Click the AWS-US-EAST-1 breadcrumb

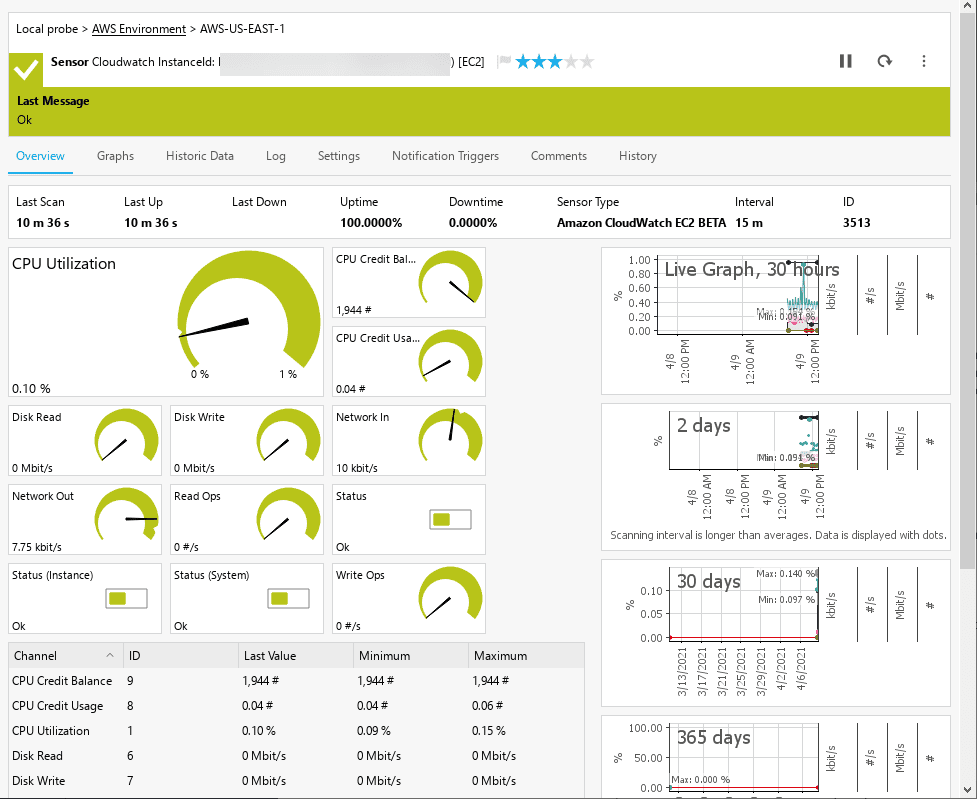point(242,29)
